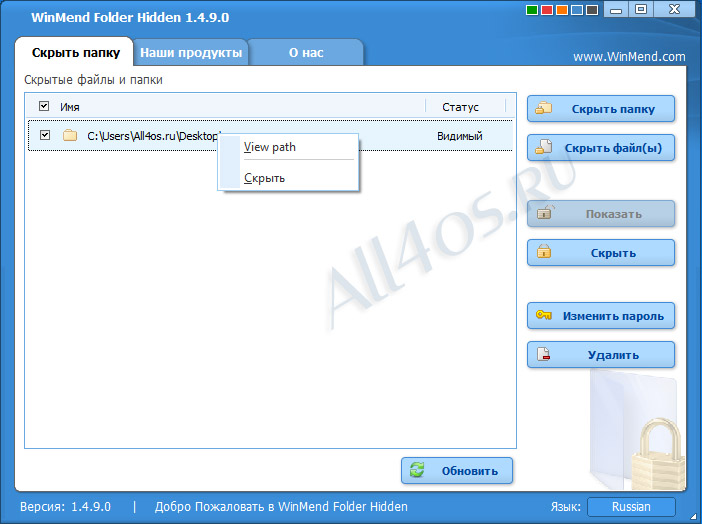Select the blue color theme swatch

(x=577, y=10)
